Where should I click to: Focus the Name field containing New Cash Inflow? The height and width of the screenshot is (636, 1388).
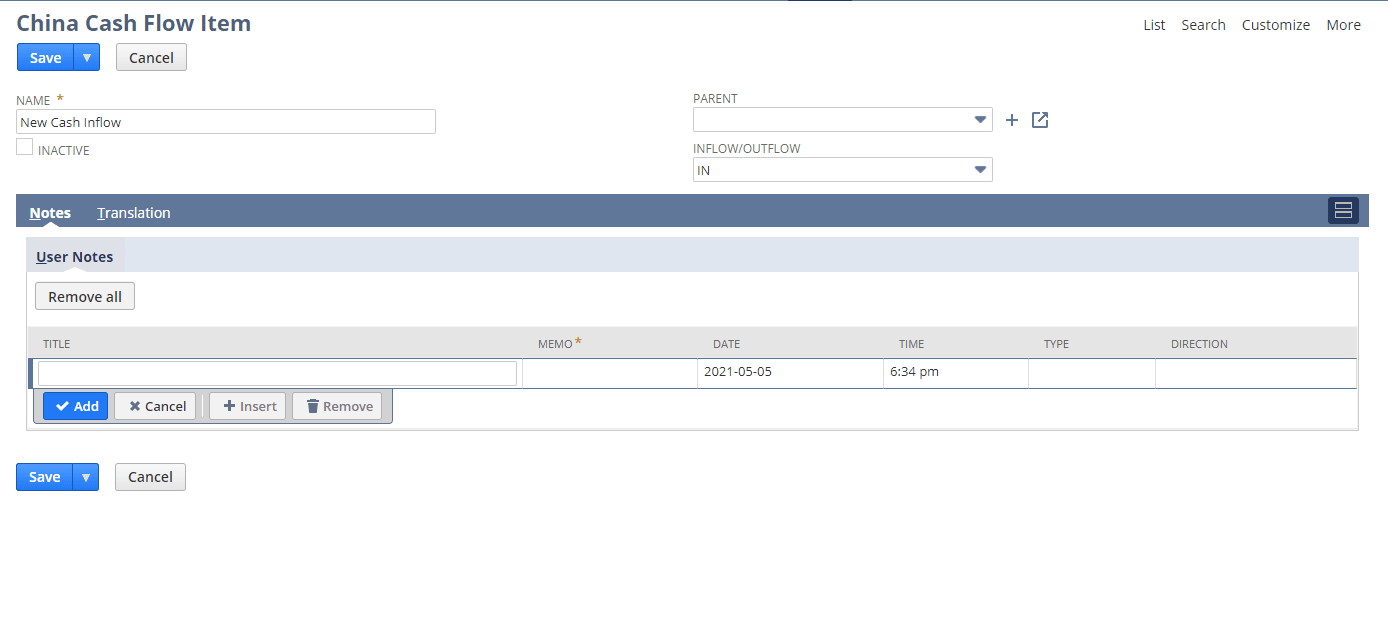[226, 122]
